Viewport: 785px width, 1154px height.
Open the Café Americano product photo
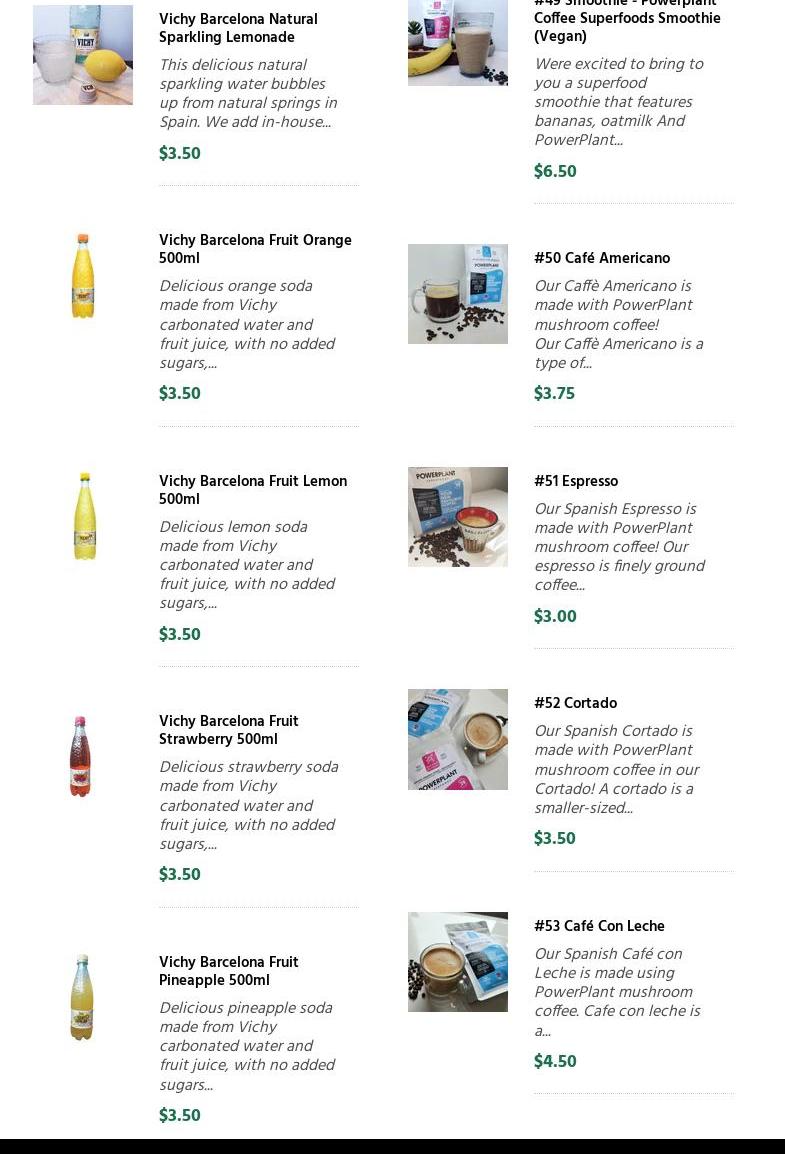click(x=457, y=294)
